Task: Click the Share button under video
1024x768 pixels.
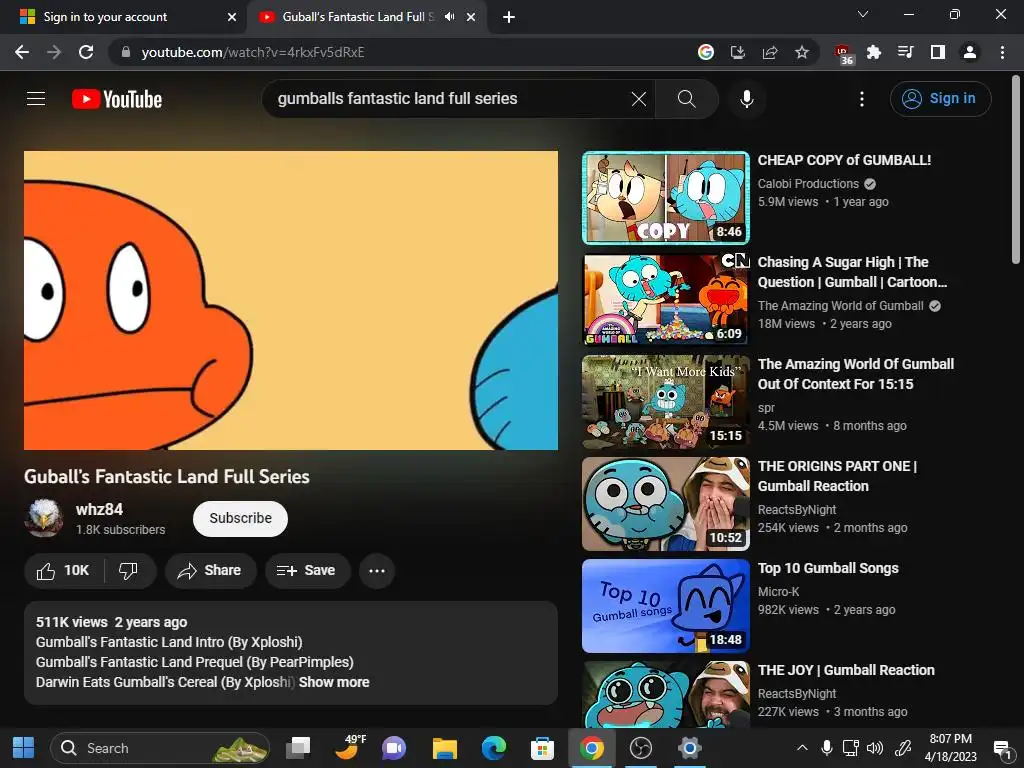Action: click(x=210, y=571)
